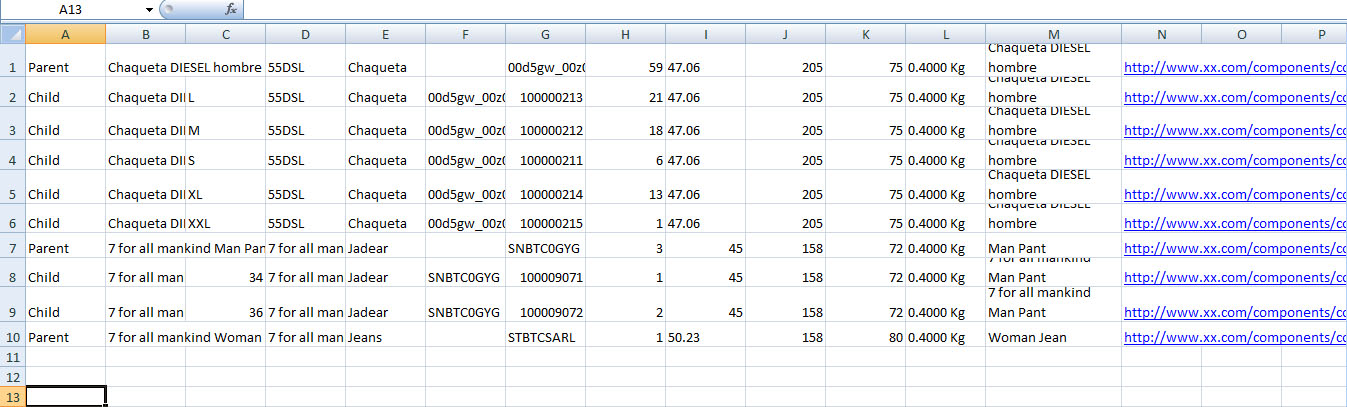1347x407 pixels.
Task: Click cell G5 with value 100000214
Action: pos(545,189)
